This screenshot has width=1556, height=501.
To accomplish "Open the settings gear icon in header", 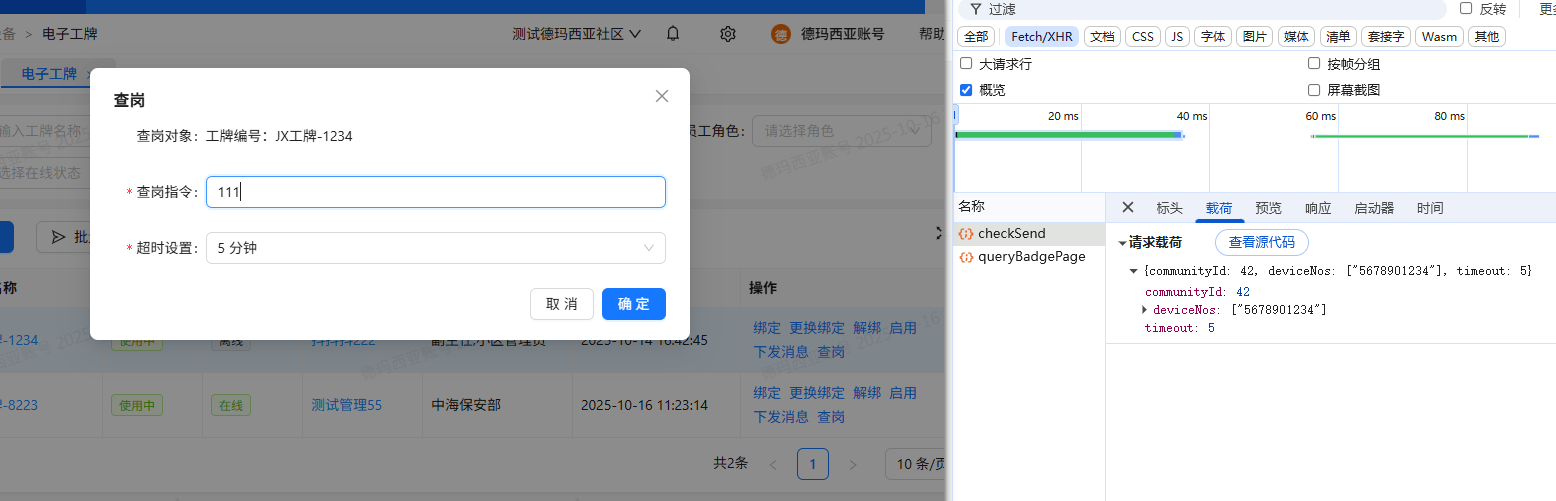I will click(x=728, y=34).
